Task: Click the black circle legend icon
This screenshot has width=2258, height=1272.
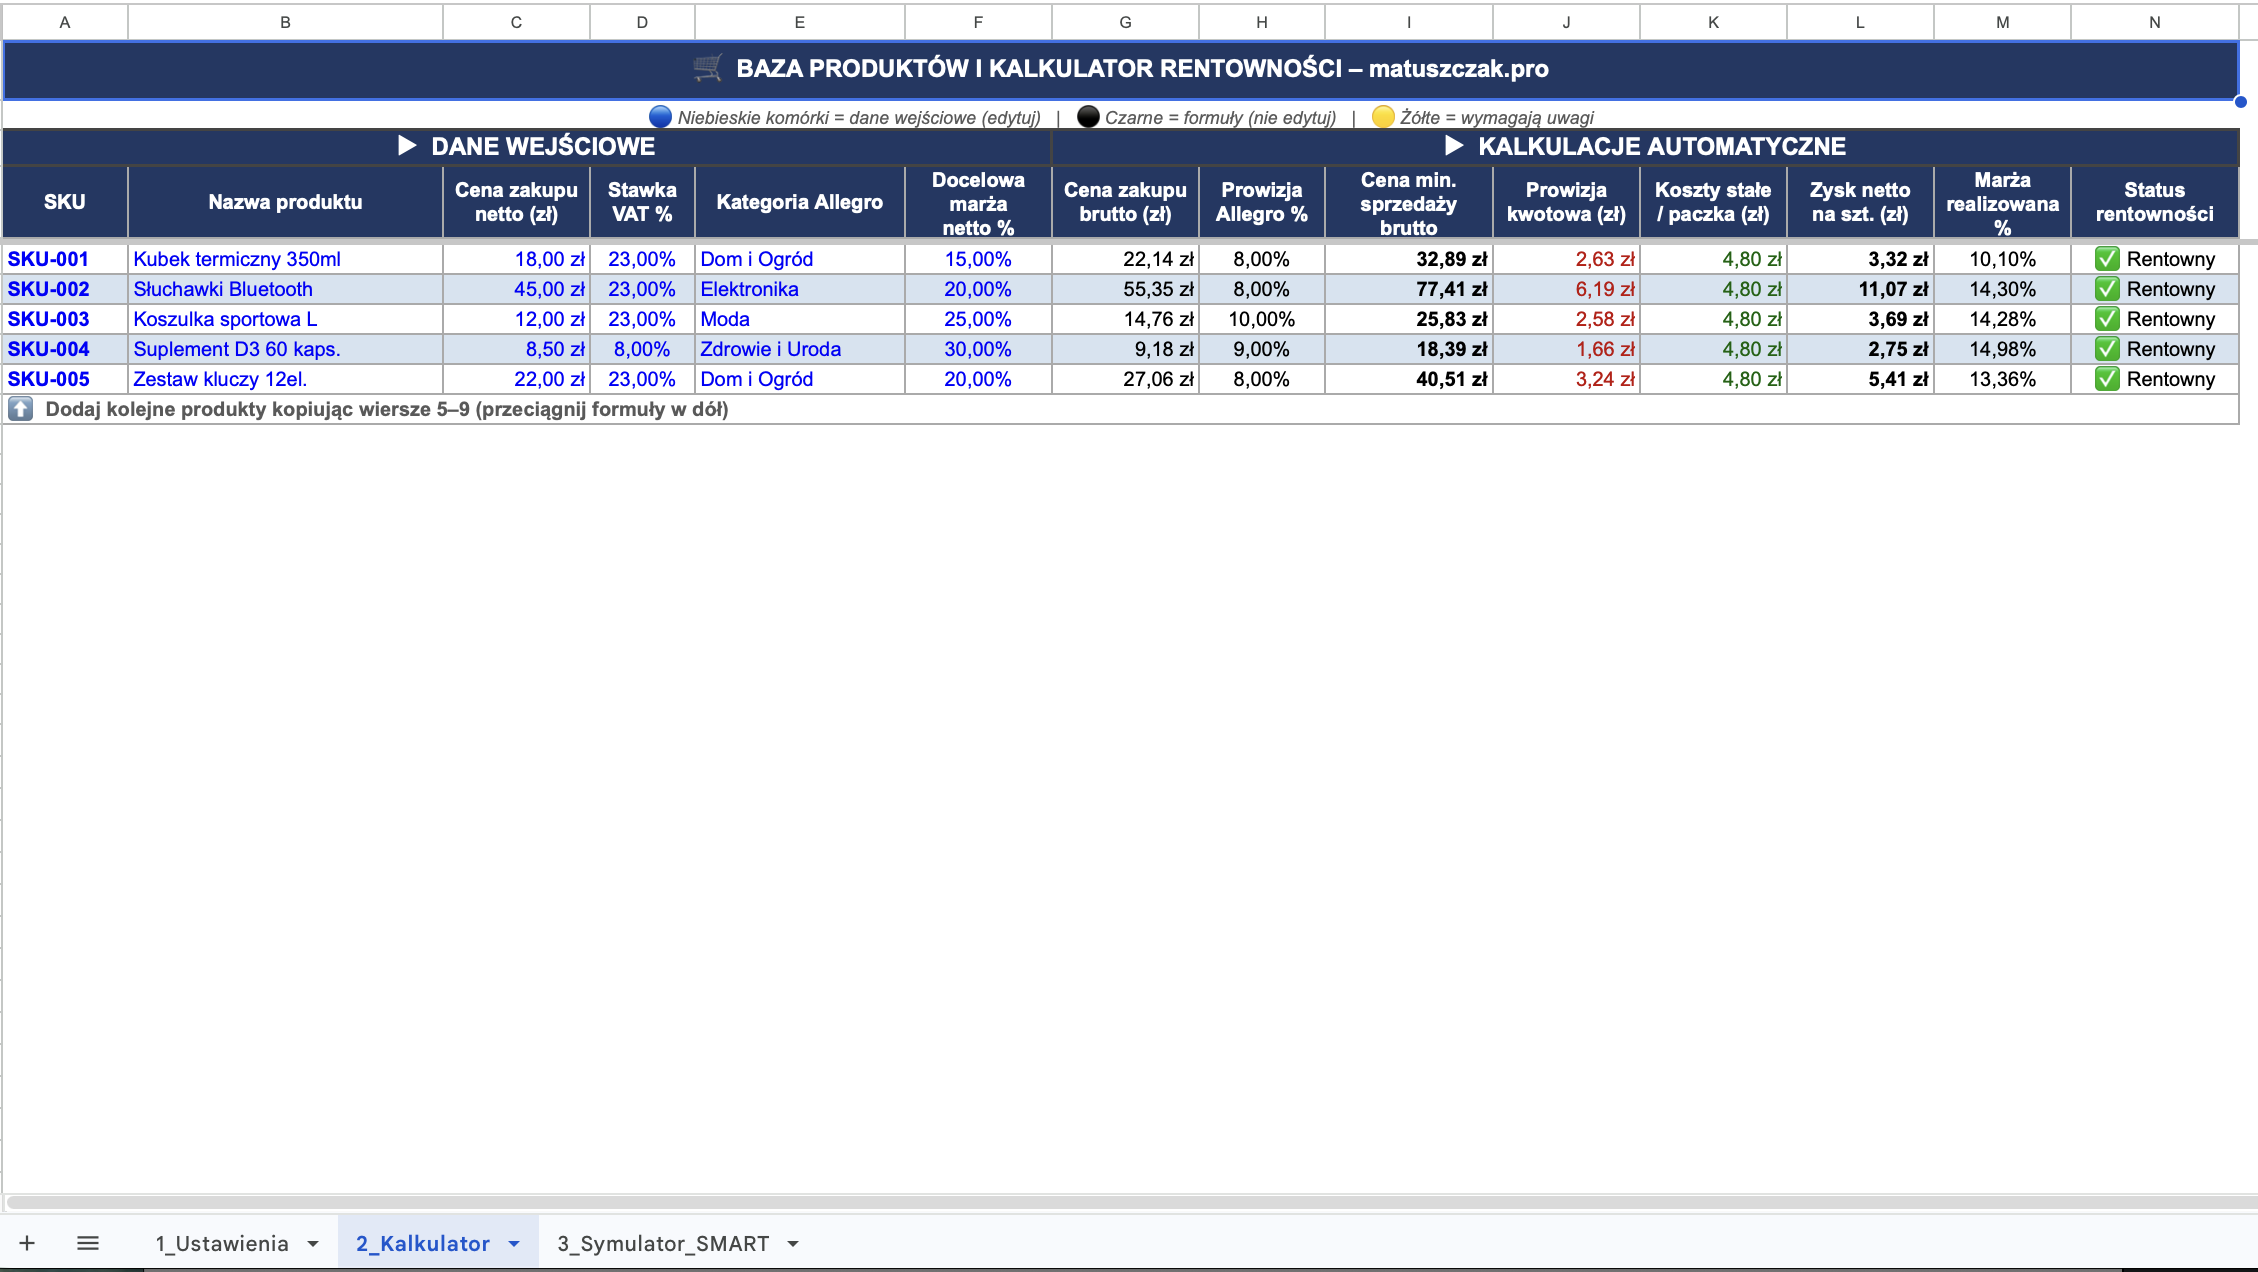Action: (x=1088, y=117)
